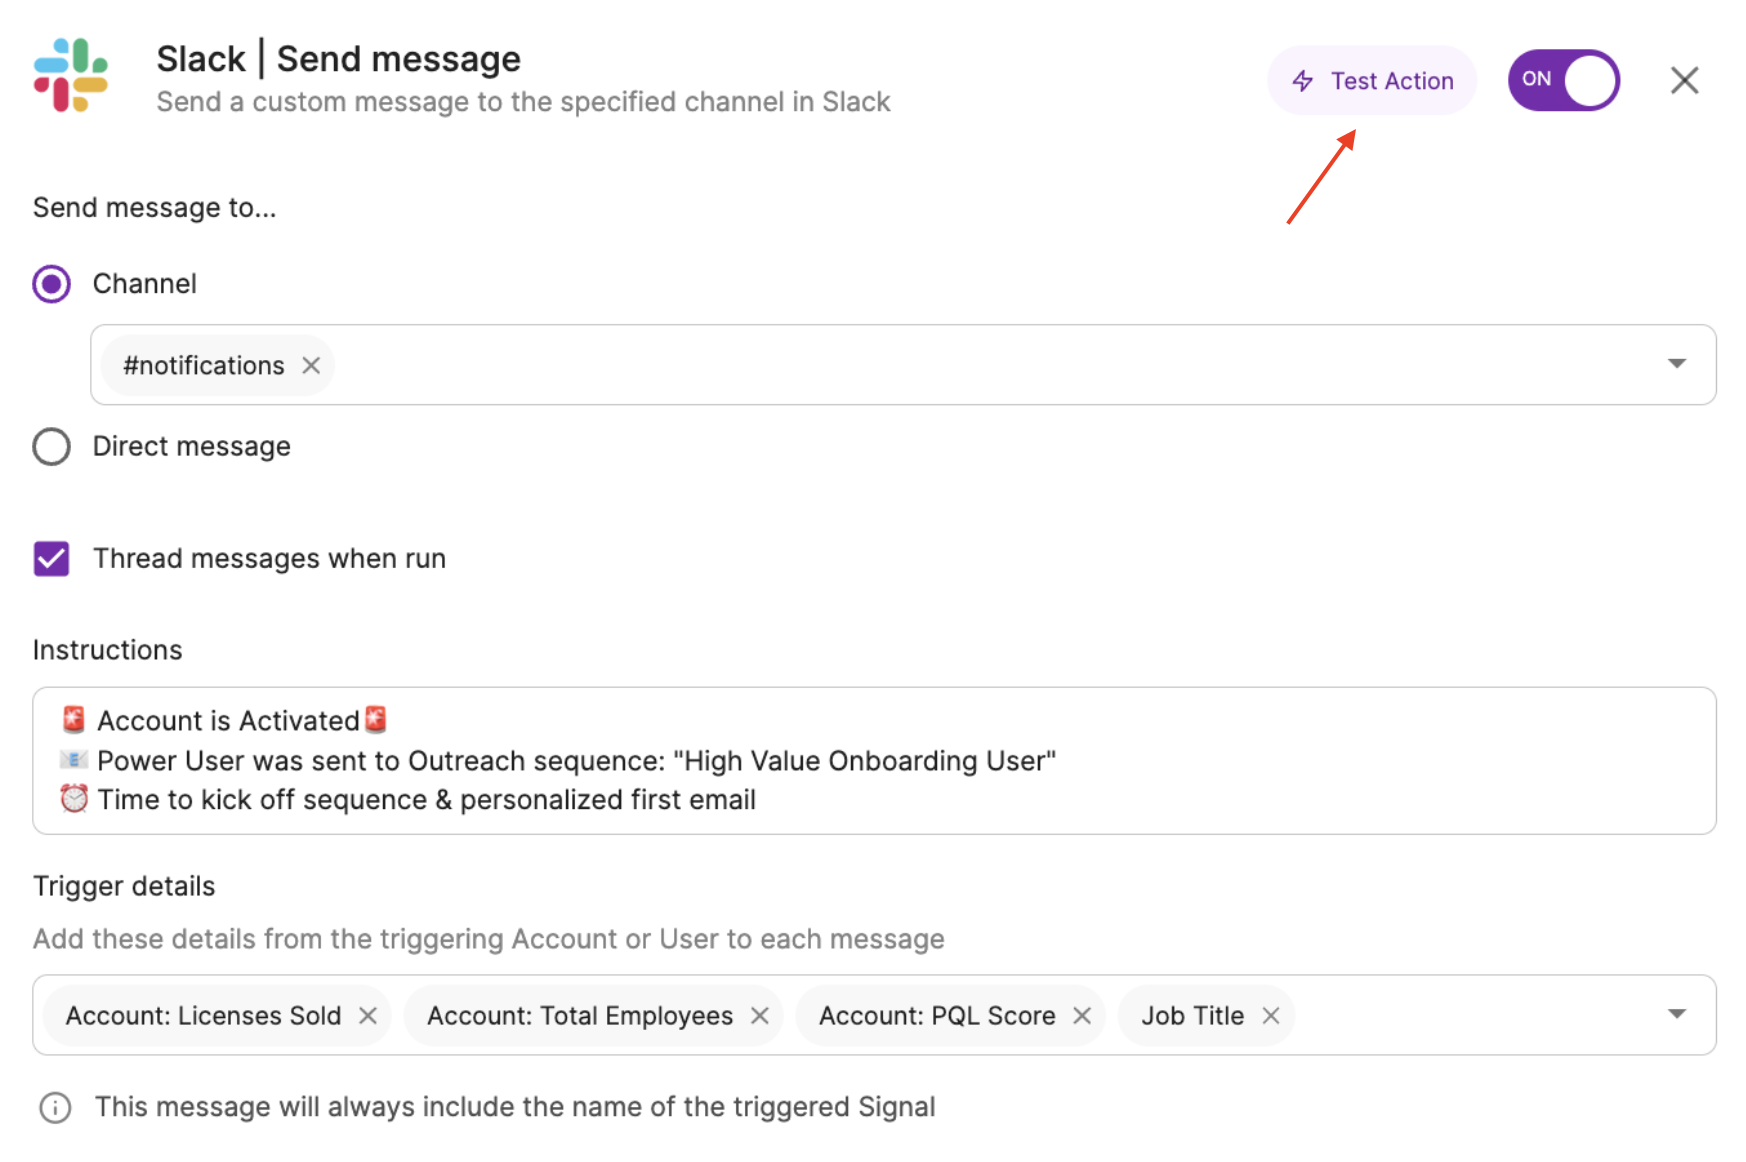
Task: Expand the channel selection dropdown arrow
Action: coord(1677,364)
